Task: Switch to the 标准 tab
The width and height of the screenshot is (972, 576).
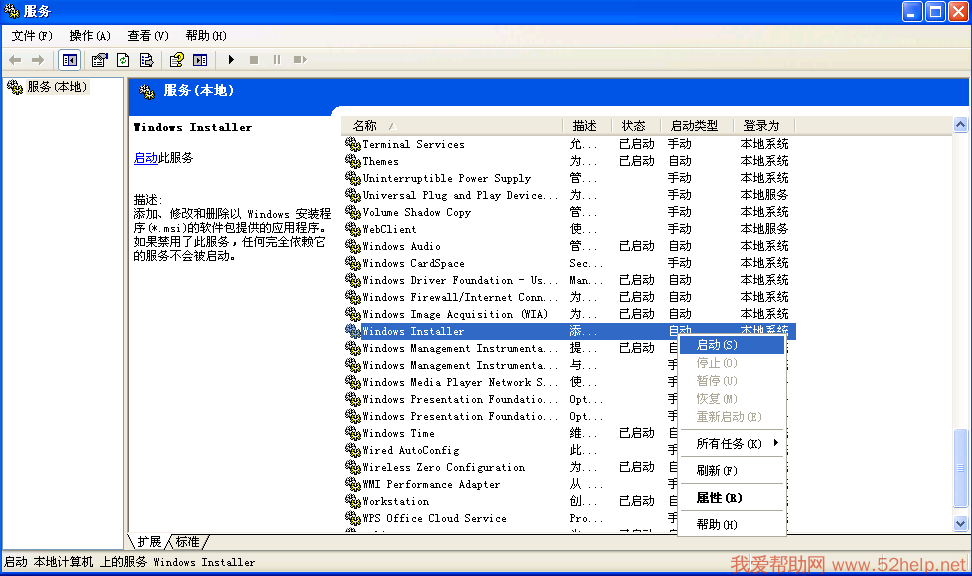Action: click(188, 542)
